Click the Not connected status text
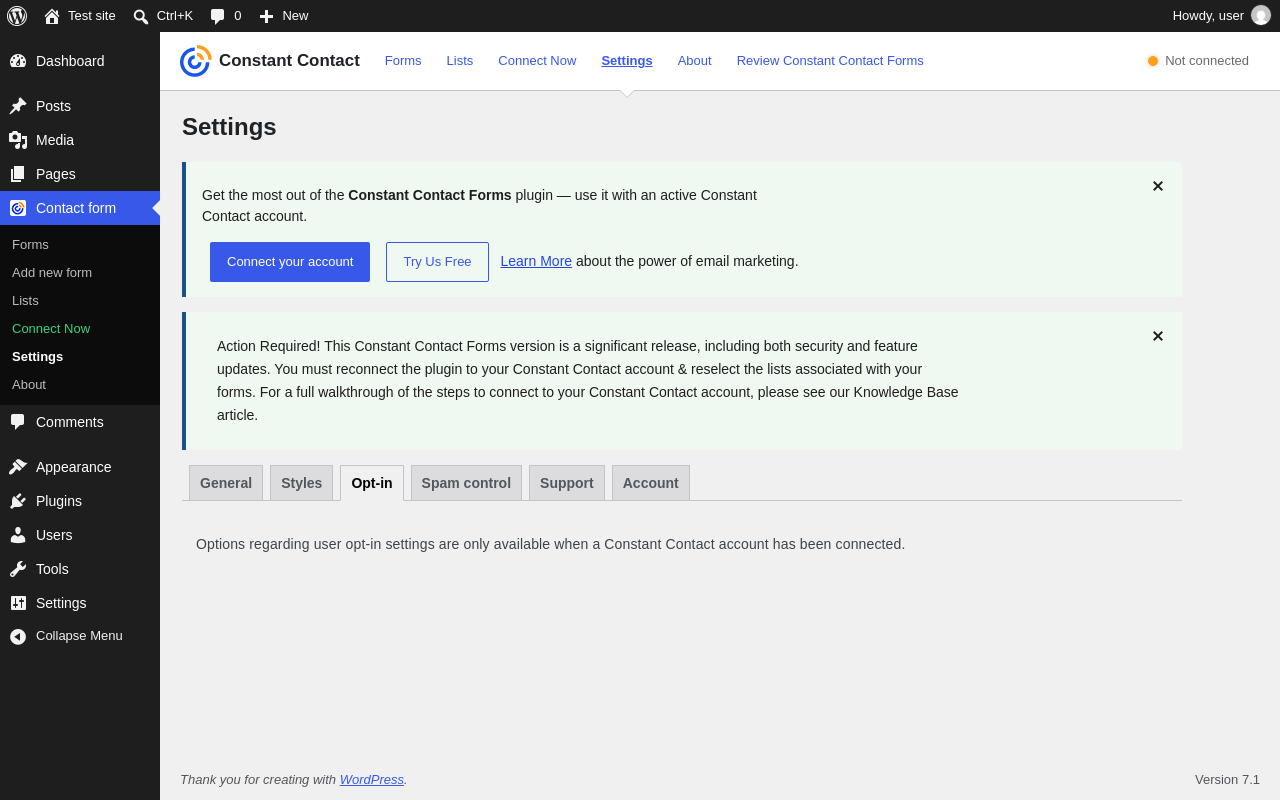The width and height of the screenshot is (1280, 800). pos(1207,60)
